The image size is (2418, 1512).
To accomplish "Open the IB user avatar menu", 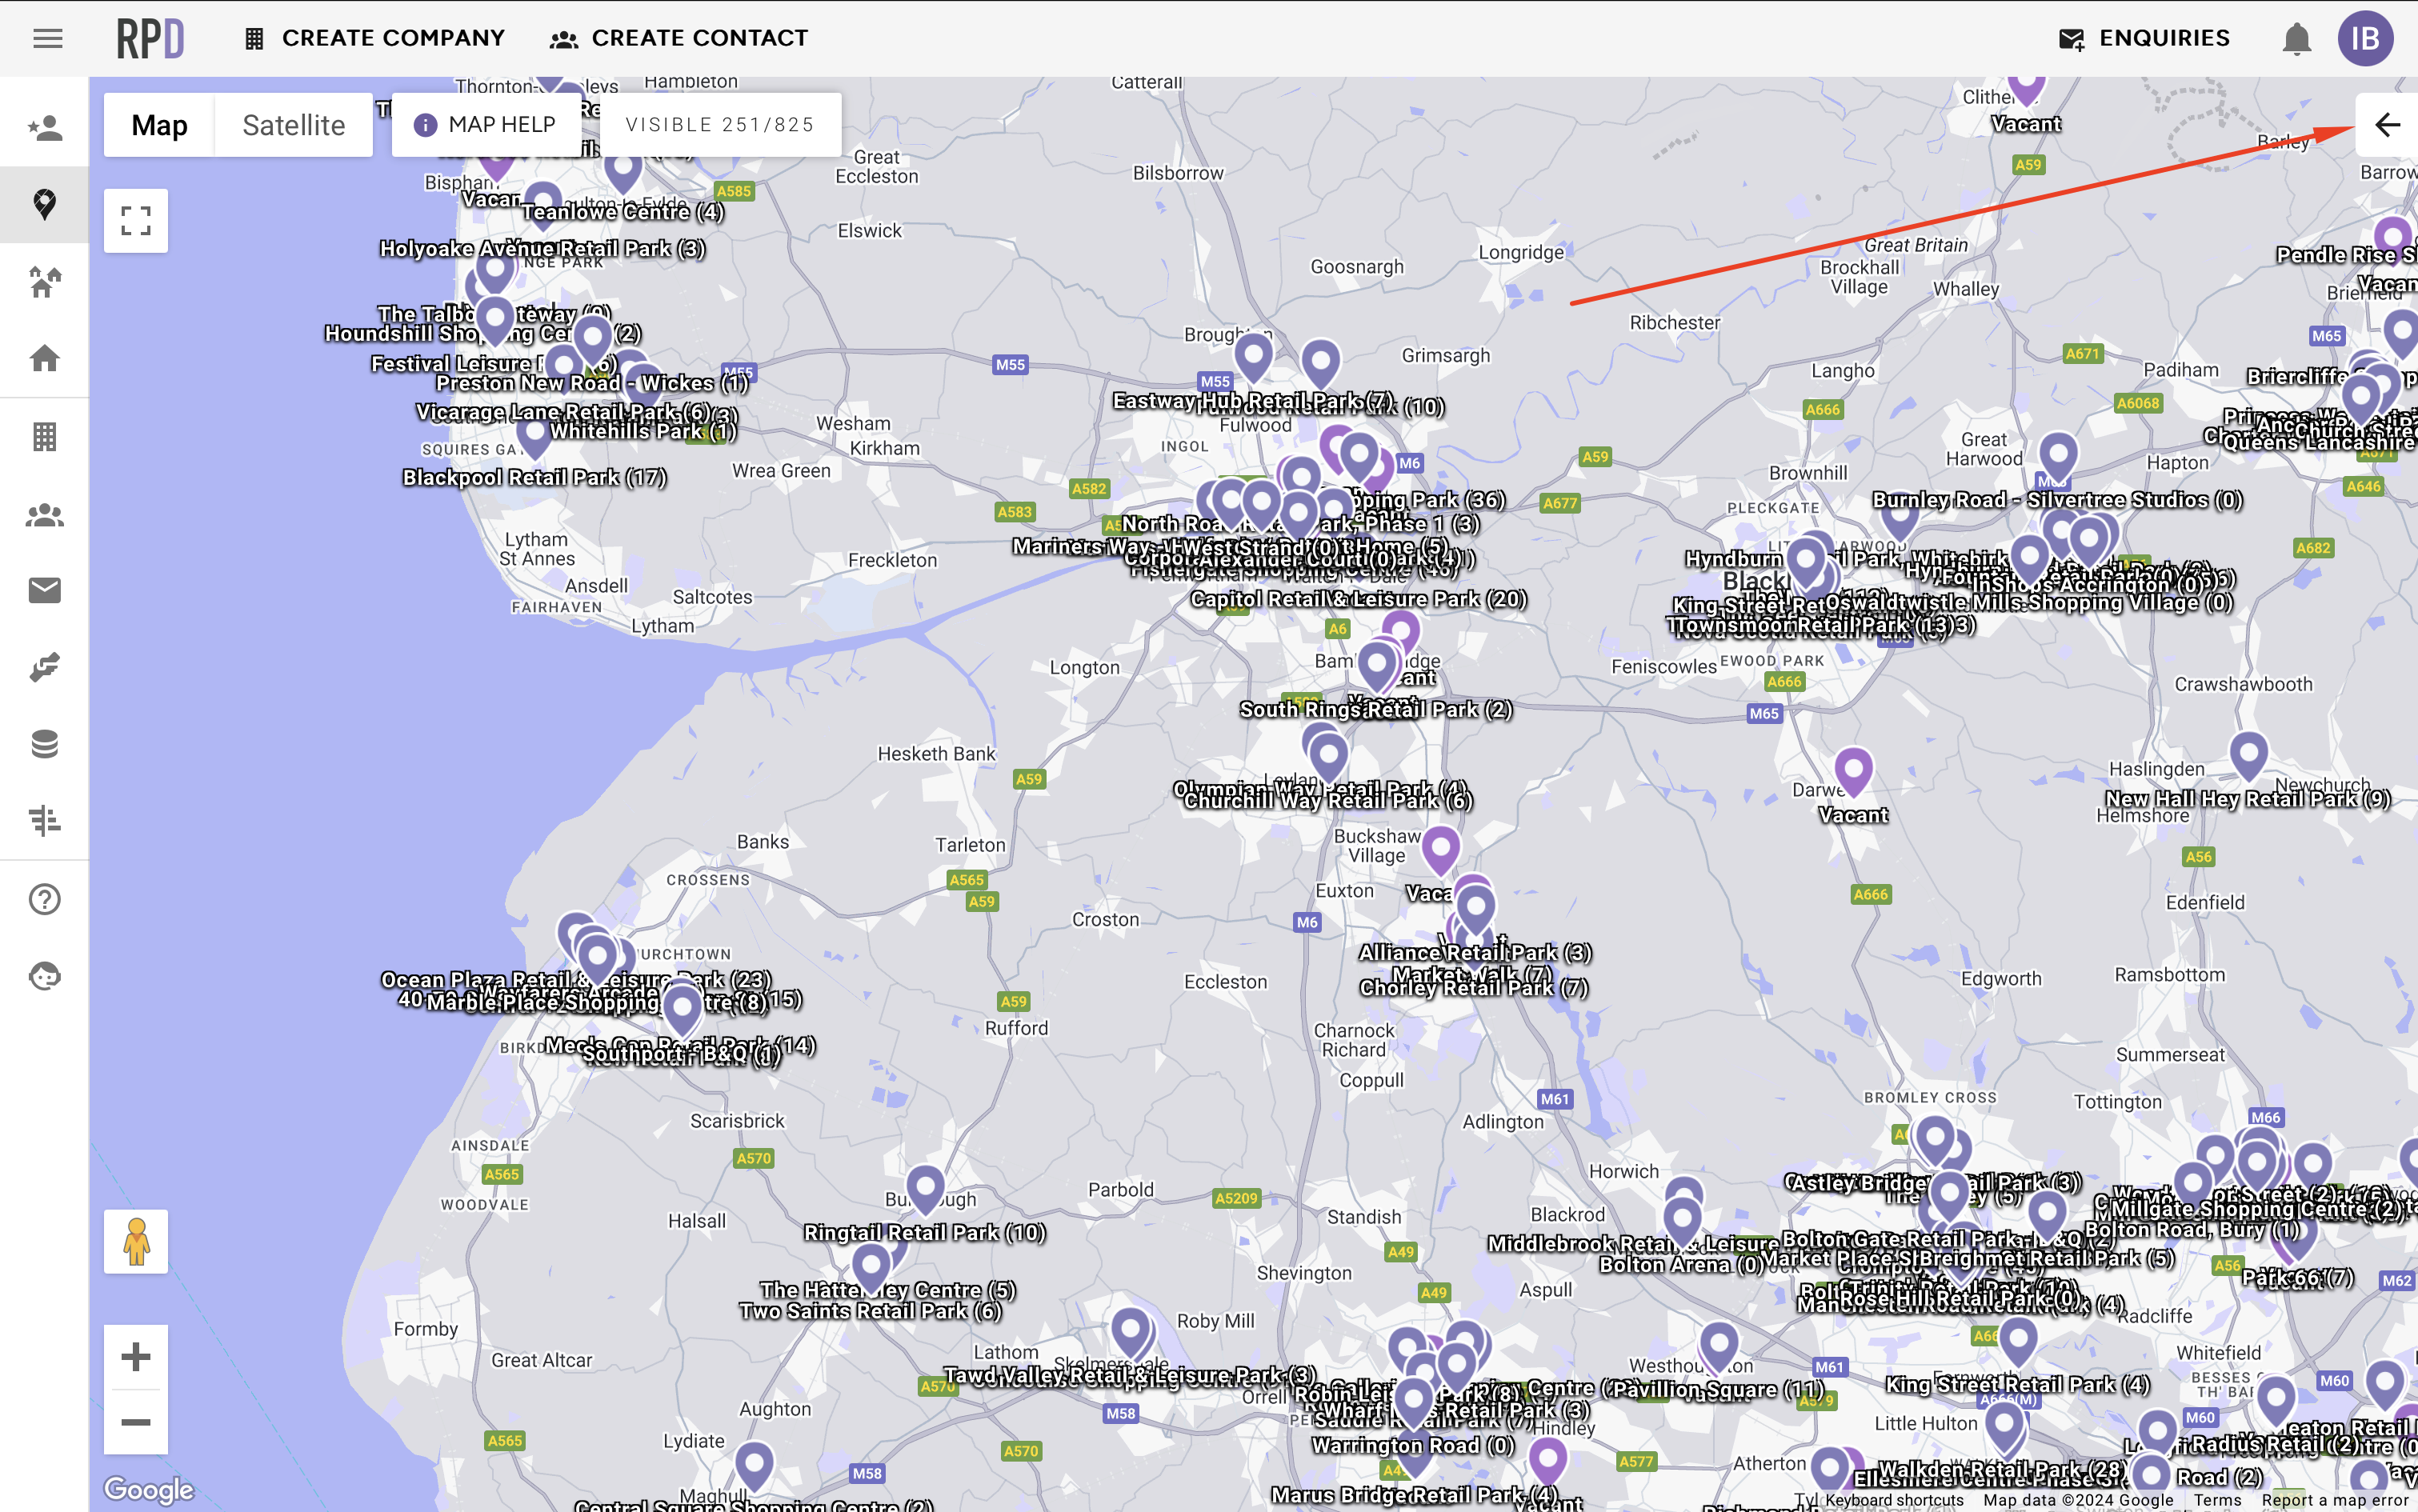I will pos(2364,38).
